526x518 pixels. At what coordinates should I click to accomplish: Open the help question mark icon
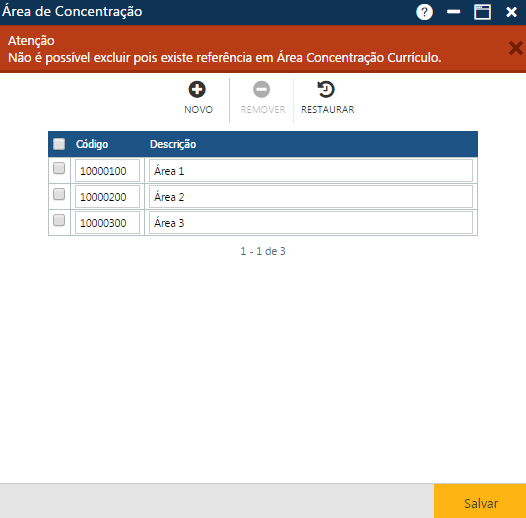424,12
